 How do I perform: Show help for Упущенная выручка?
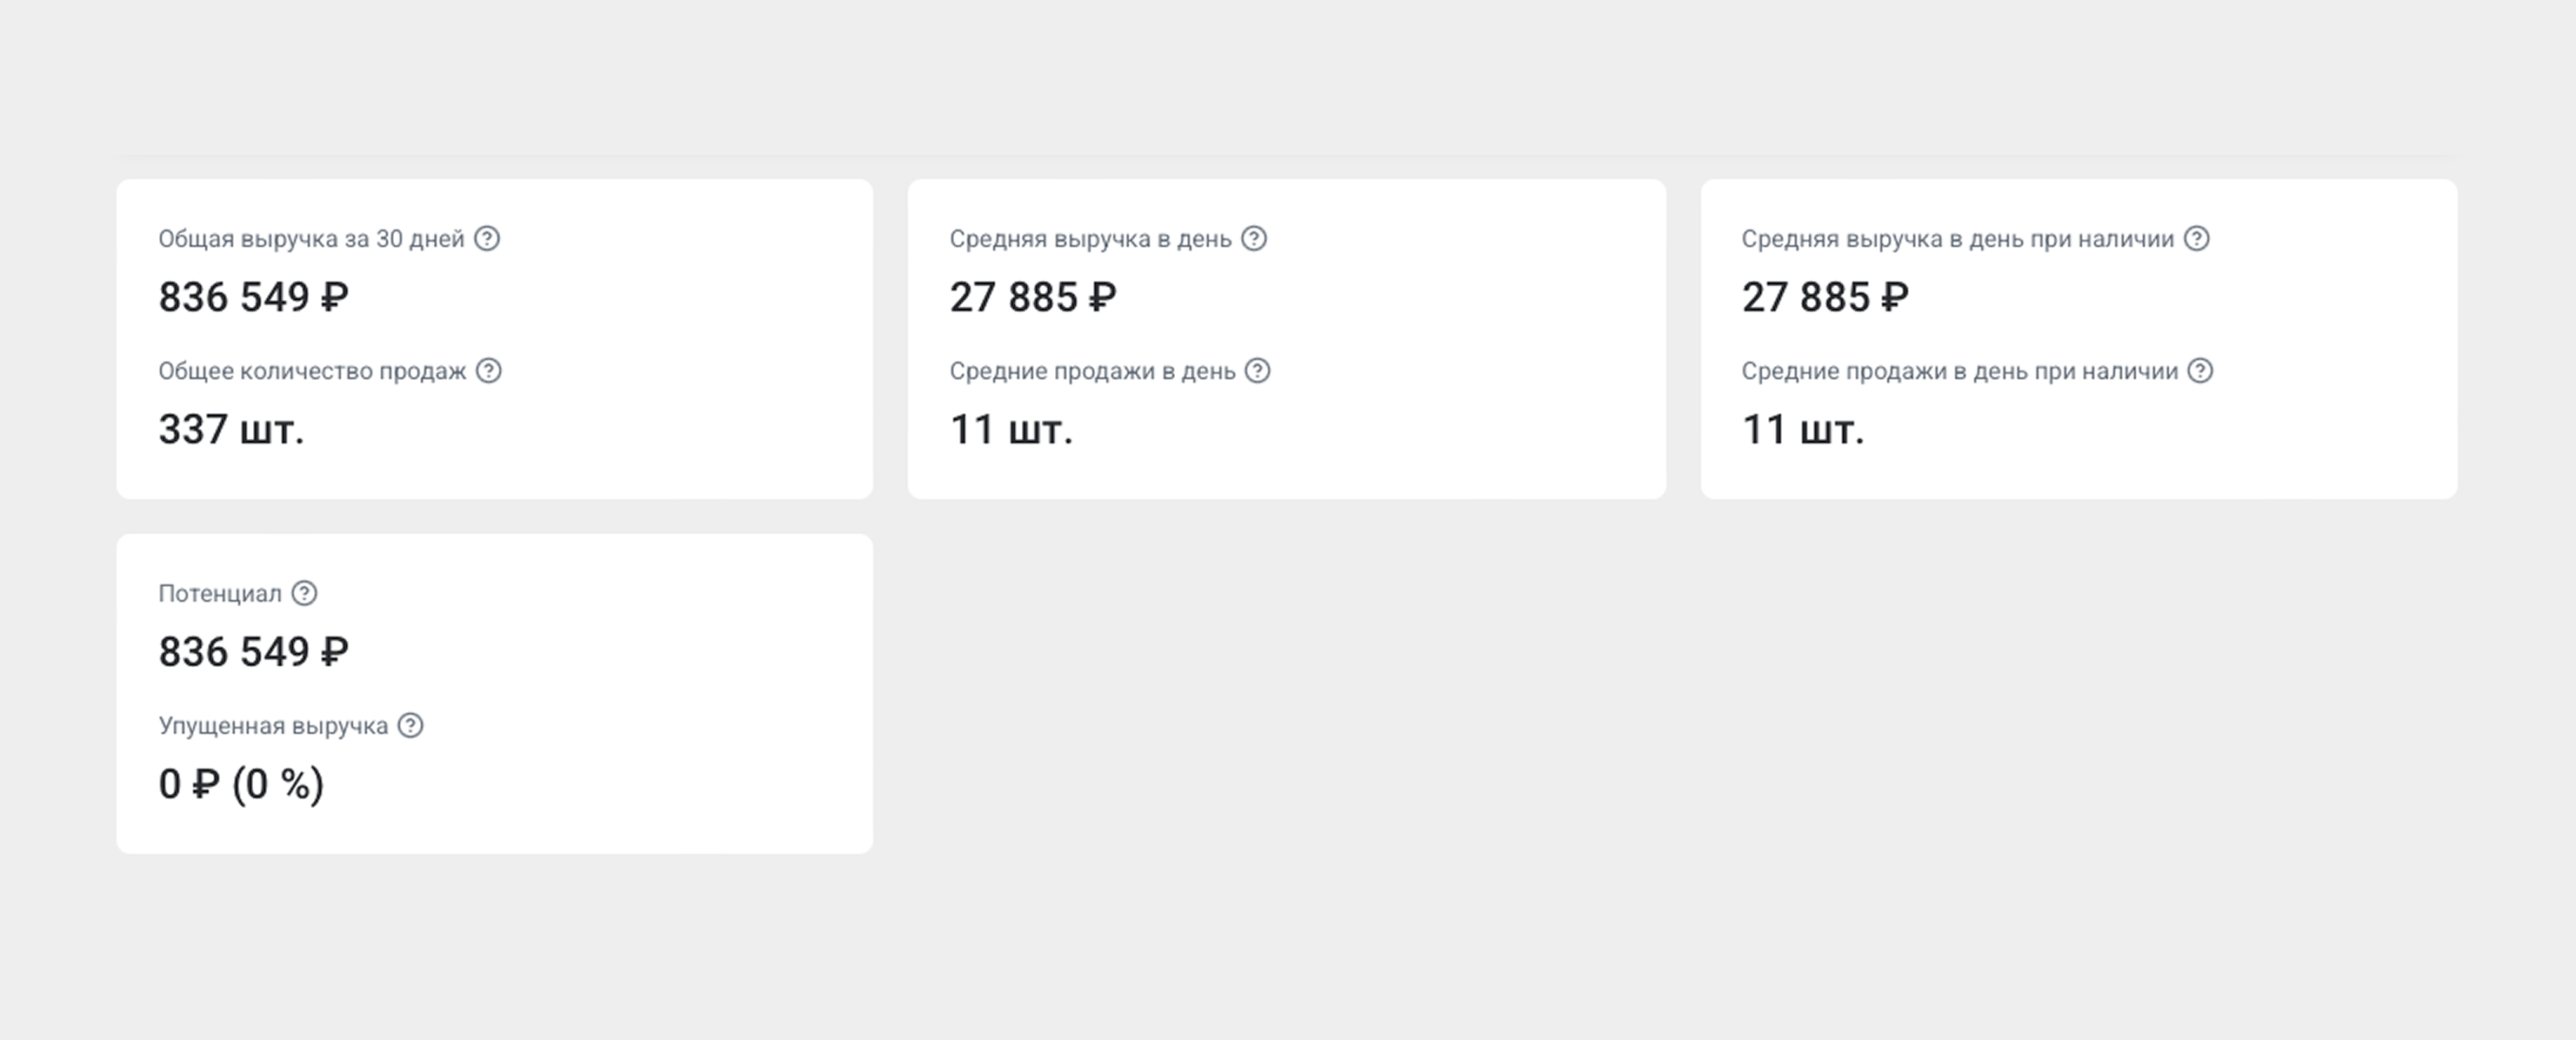click(x=410, y=725)
